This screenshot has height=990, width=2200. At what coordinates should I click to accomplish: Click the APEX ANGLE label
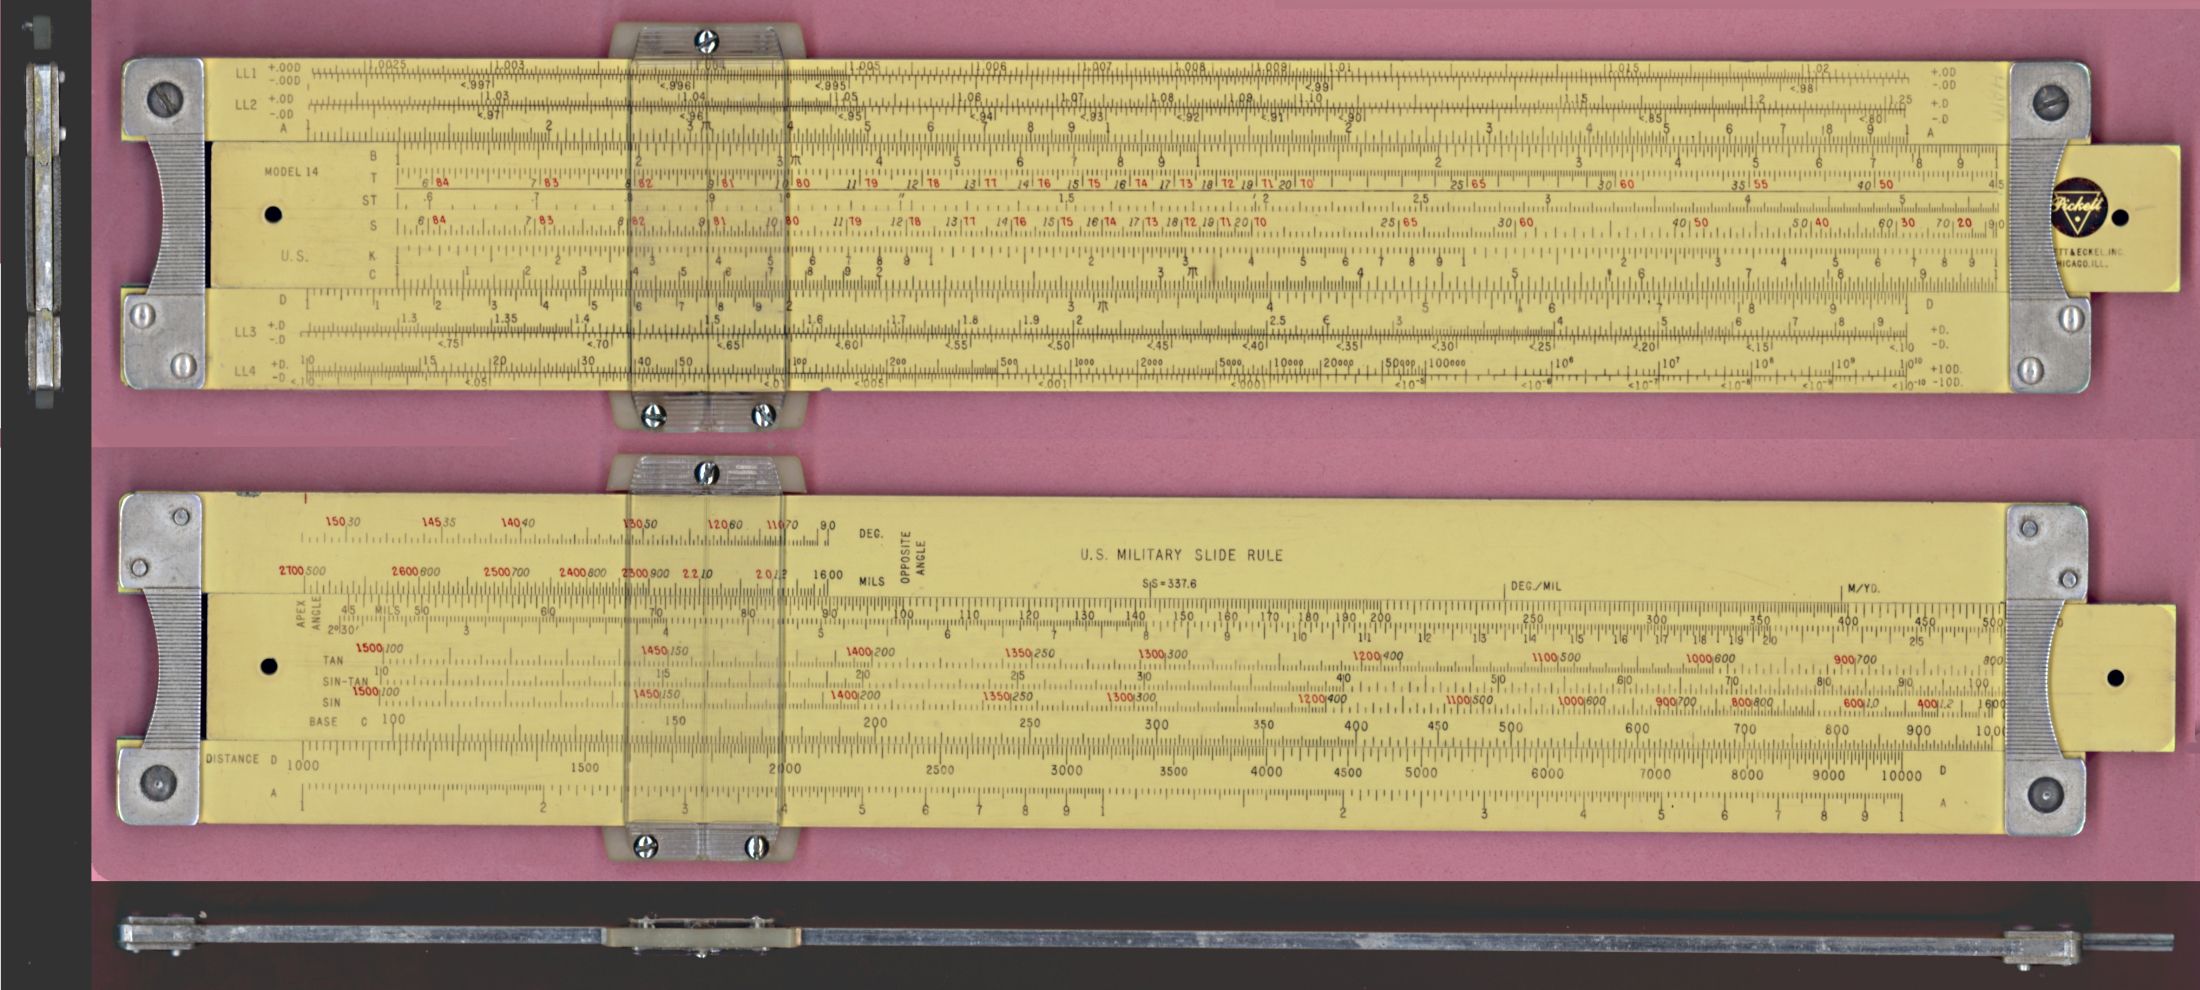(x=308, y=613)
